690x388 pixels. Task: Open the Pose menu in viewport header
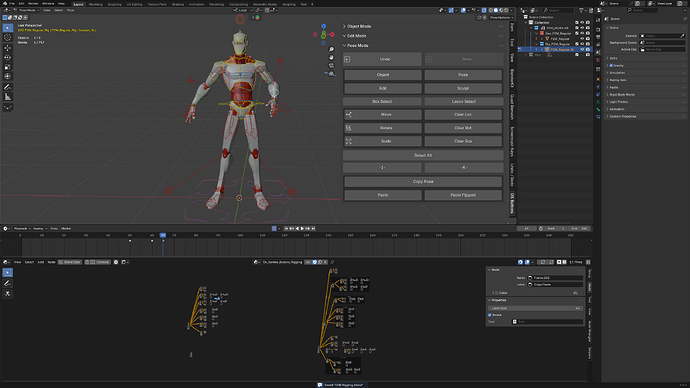70,10
